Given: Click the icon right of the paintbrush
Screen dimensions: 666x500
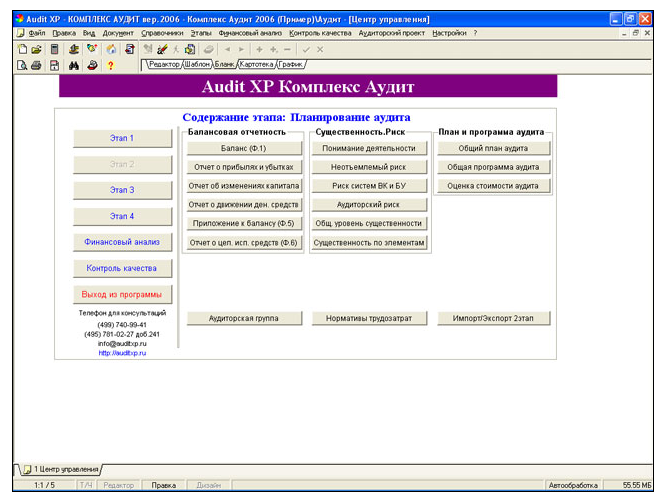Looking at the screenshot, I should pyautogui.click(x=176, y=49).
